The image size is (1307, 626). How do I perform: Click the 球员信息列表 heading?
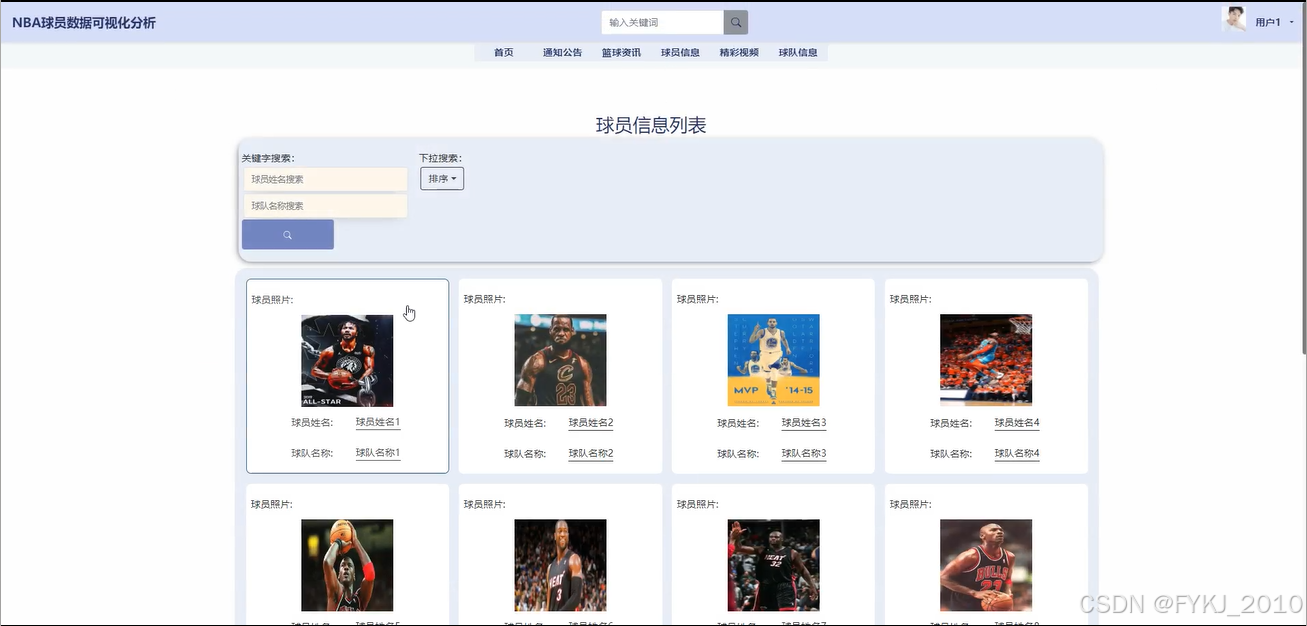pos(651,125)
